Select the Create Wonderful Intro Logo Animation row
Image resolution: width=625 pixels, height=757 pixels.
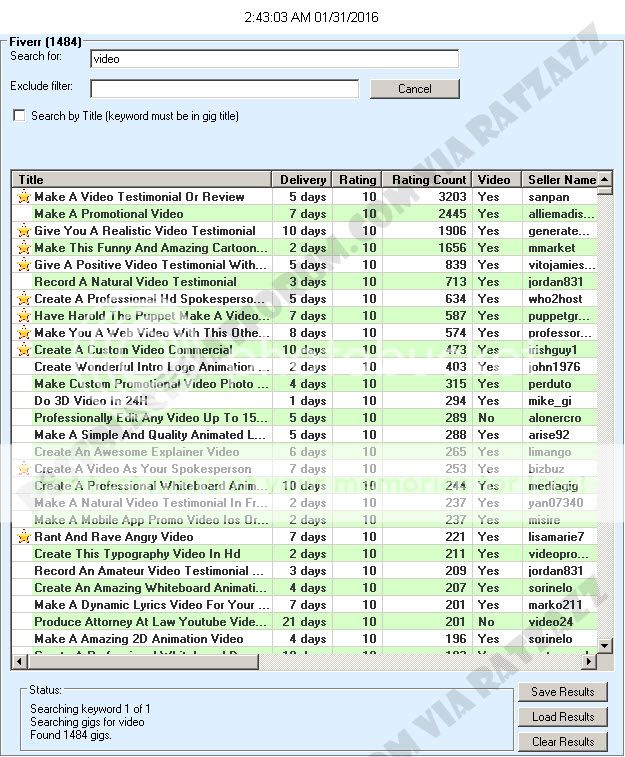[x=305, y=367]
